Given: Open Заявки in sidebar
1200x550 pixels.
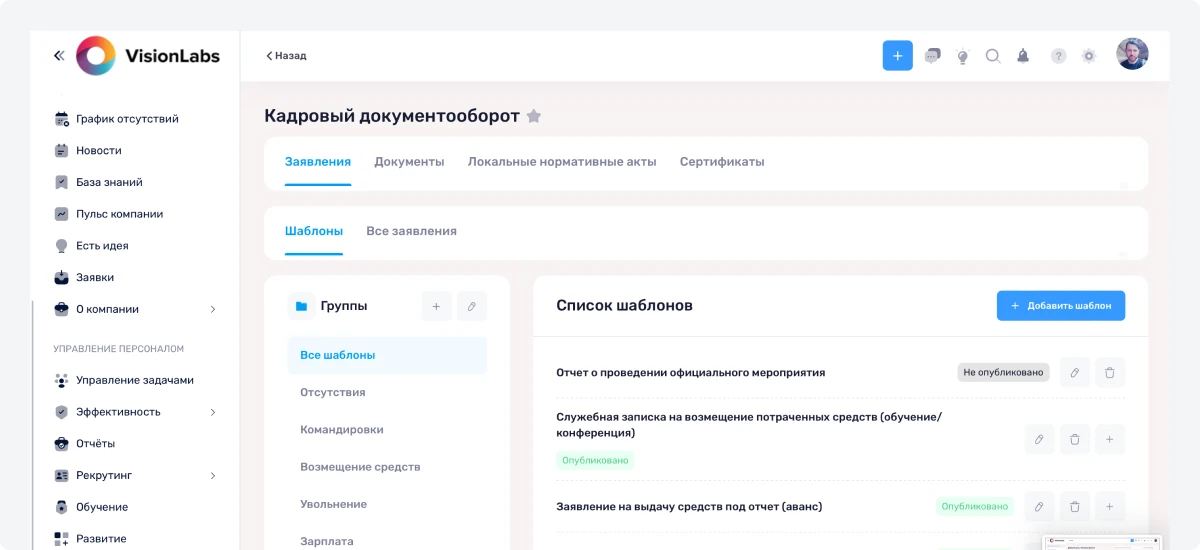Looking at the screenshot, I should pos(95,277).
